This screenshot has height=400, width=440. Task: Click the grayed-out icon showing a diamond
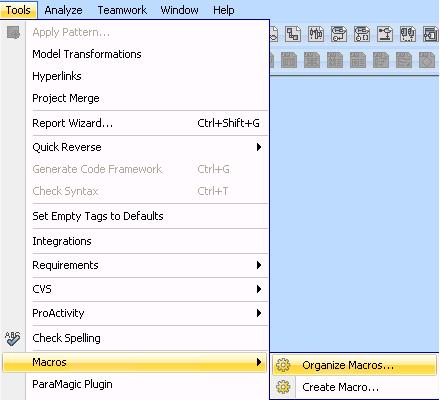(x=427, y=60)
